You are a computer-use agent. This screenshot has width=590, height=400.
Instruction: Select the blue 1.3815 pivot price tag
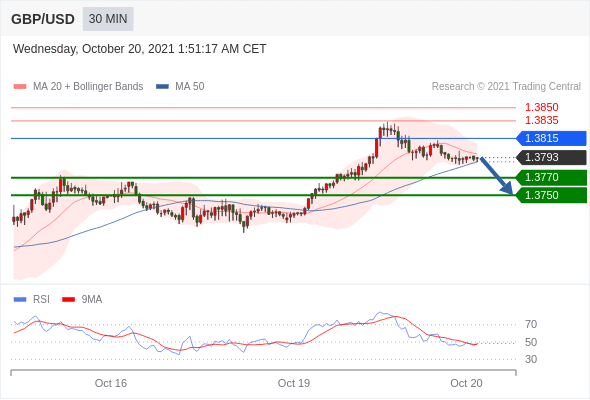pyautogui.click(x=551, y=138)
